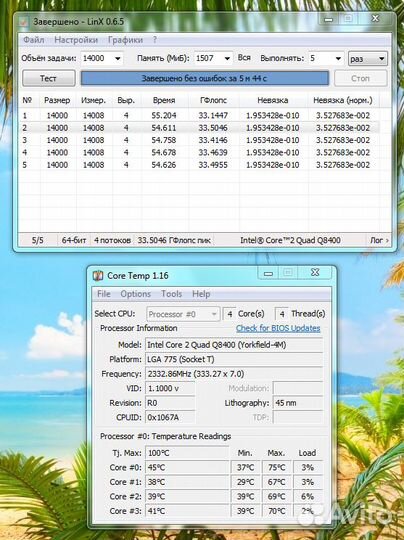Click the Вся memory button

tap(244, 58)
